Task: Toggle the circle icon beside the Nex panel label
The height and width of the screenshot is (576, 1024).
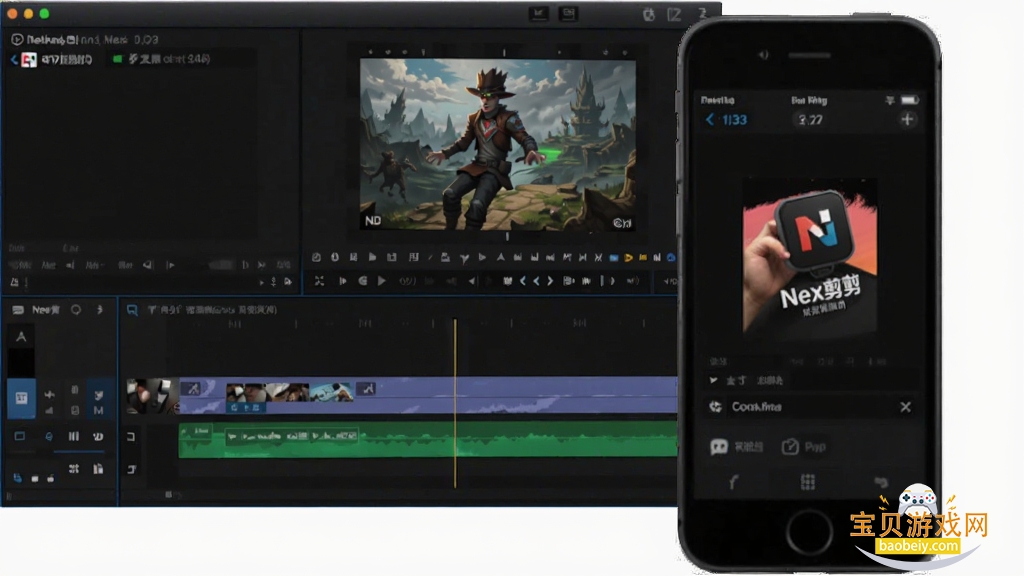Action: [x=76, y=310]
